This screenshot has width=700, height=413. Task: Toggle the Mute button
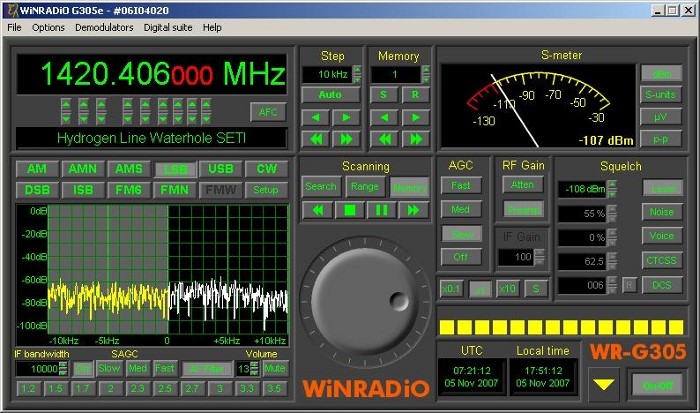(274, 368)
